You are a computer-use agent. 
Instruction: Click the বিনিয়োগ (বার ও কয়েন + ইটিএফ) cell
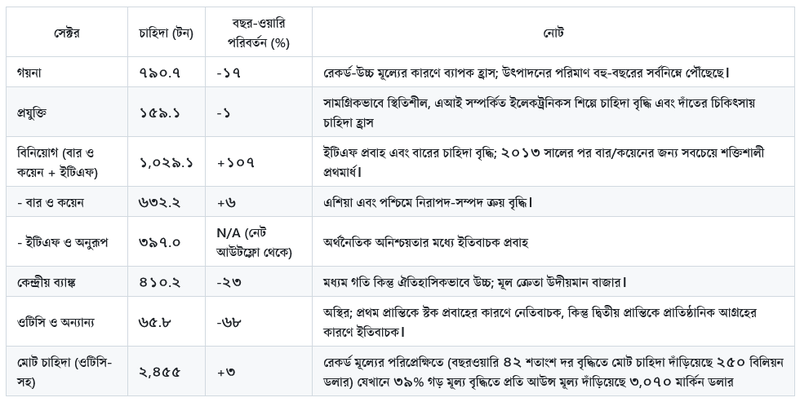point(63,160)
